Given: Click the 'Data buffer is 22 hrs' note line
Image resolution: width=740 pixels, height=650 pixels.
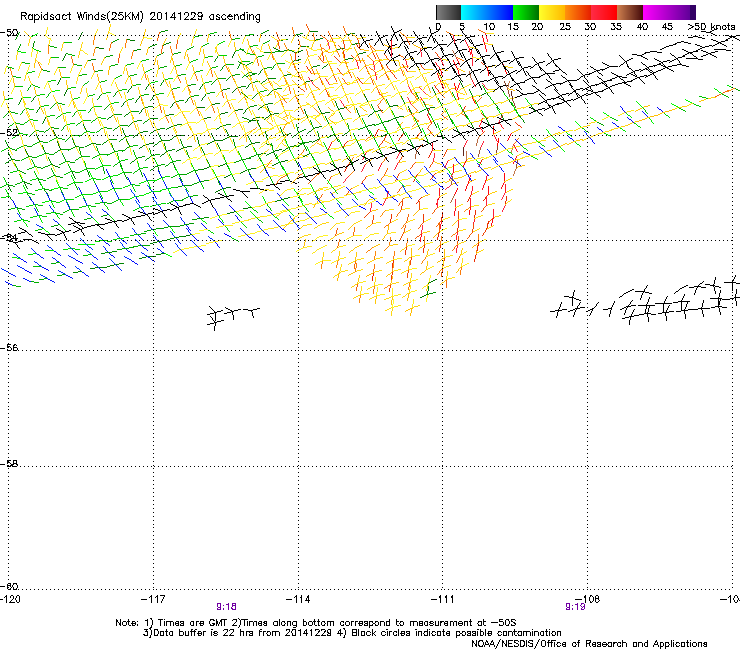Looking at the screenshot, I should 352,633.
